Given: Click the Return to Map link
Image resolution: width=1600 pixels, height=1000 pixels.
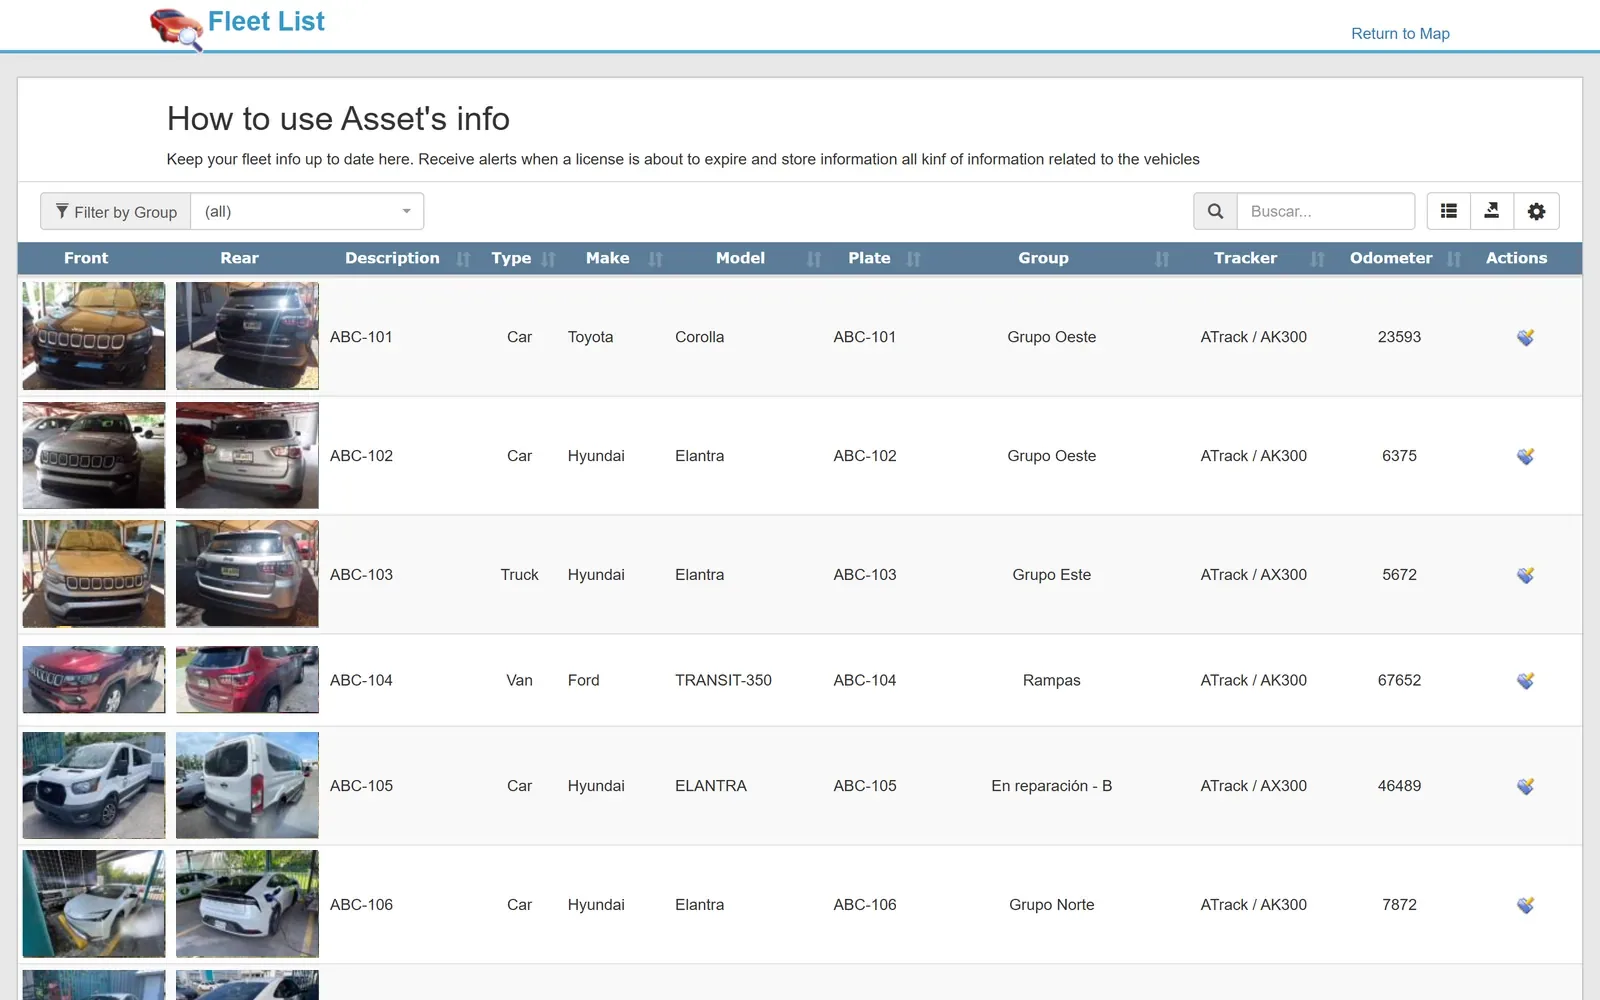Looking at the screenshot, I should [1400, 33].
